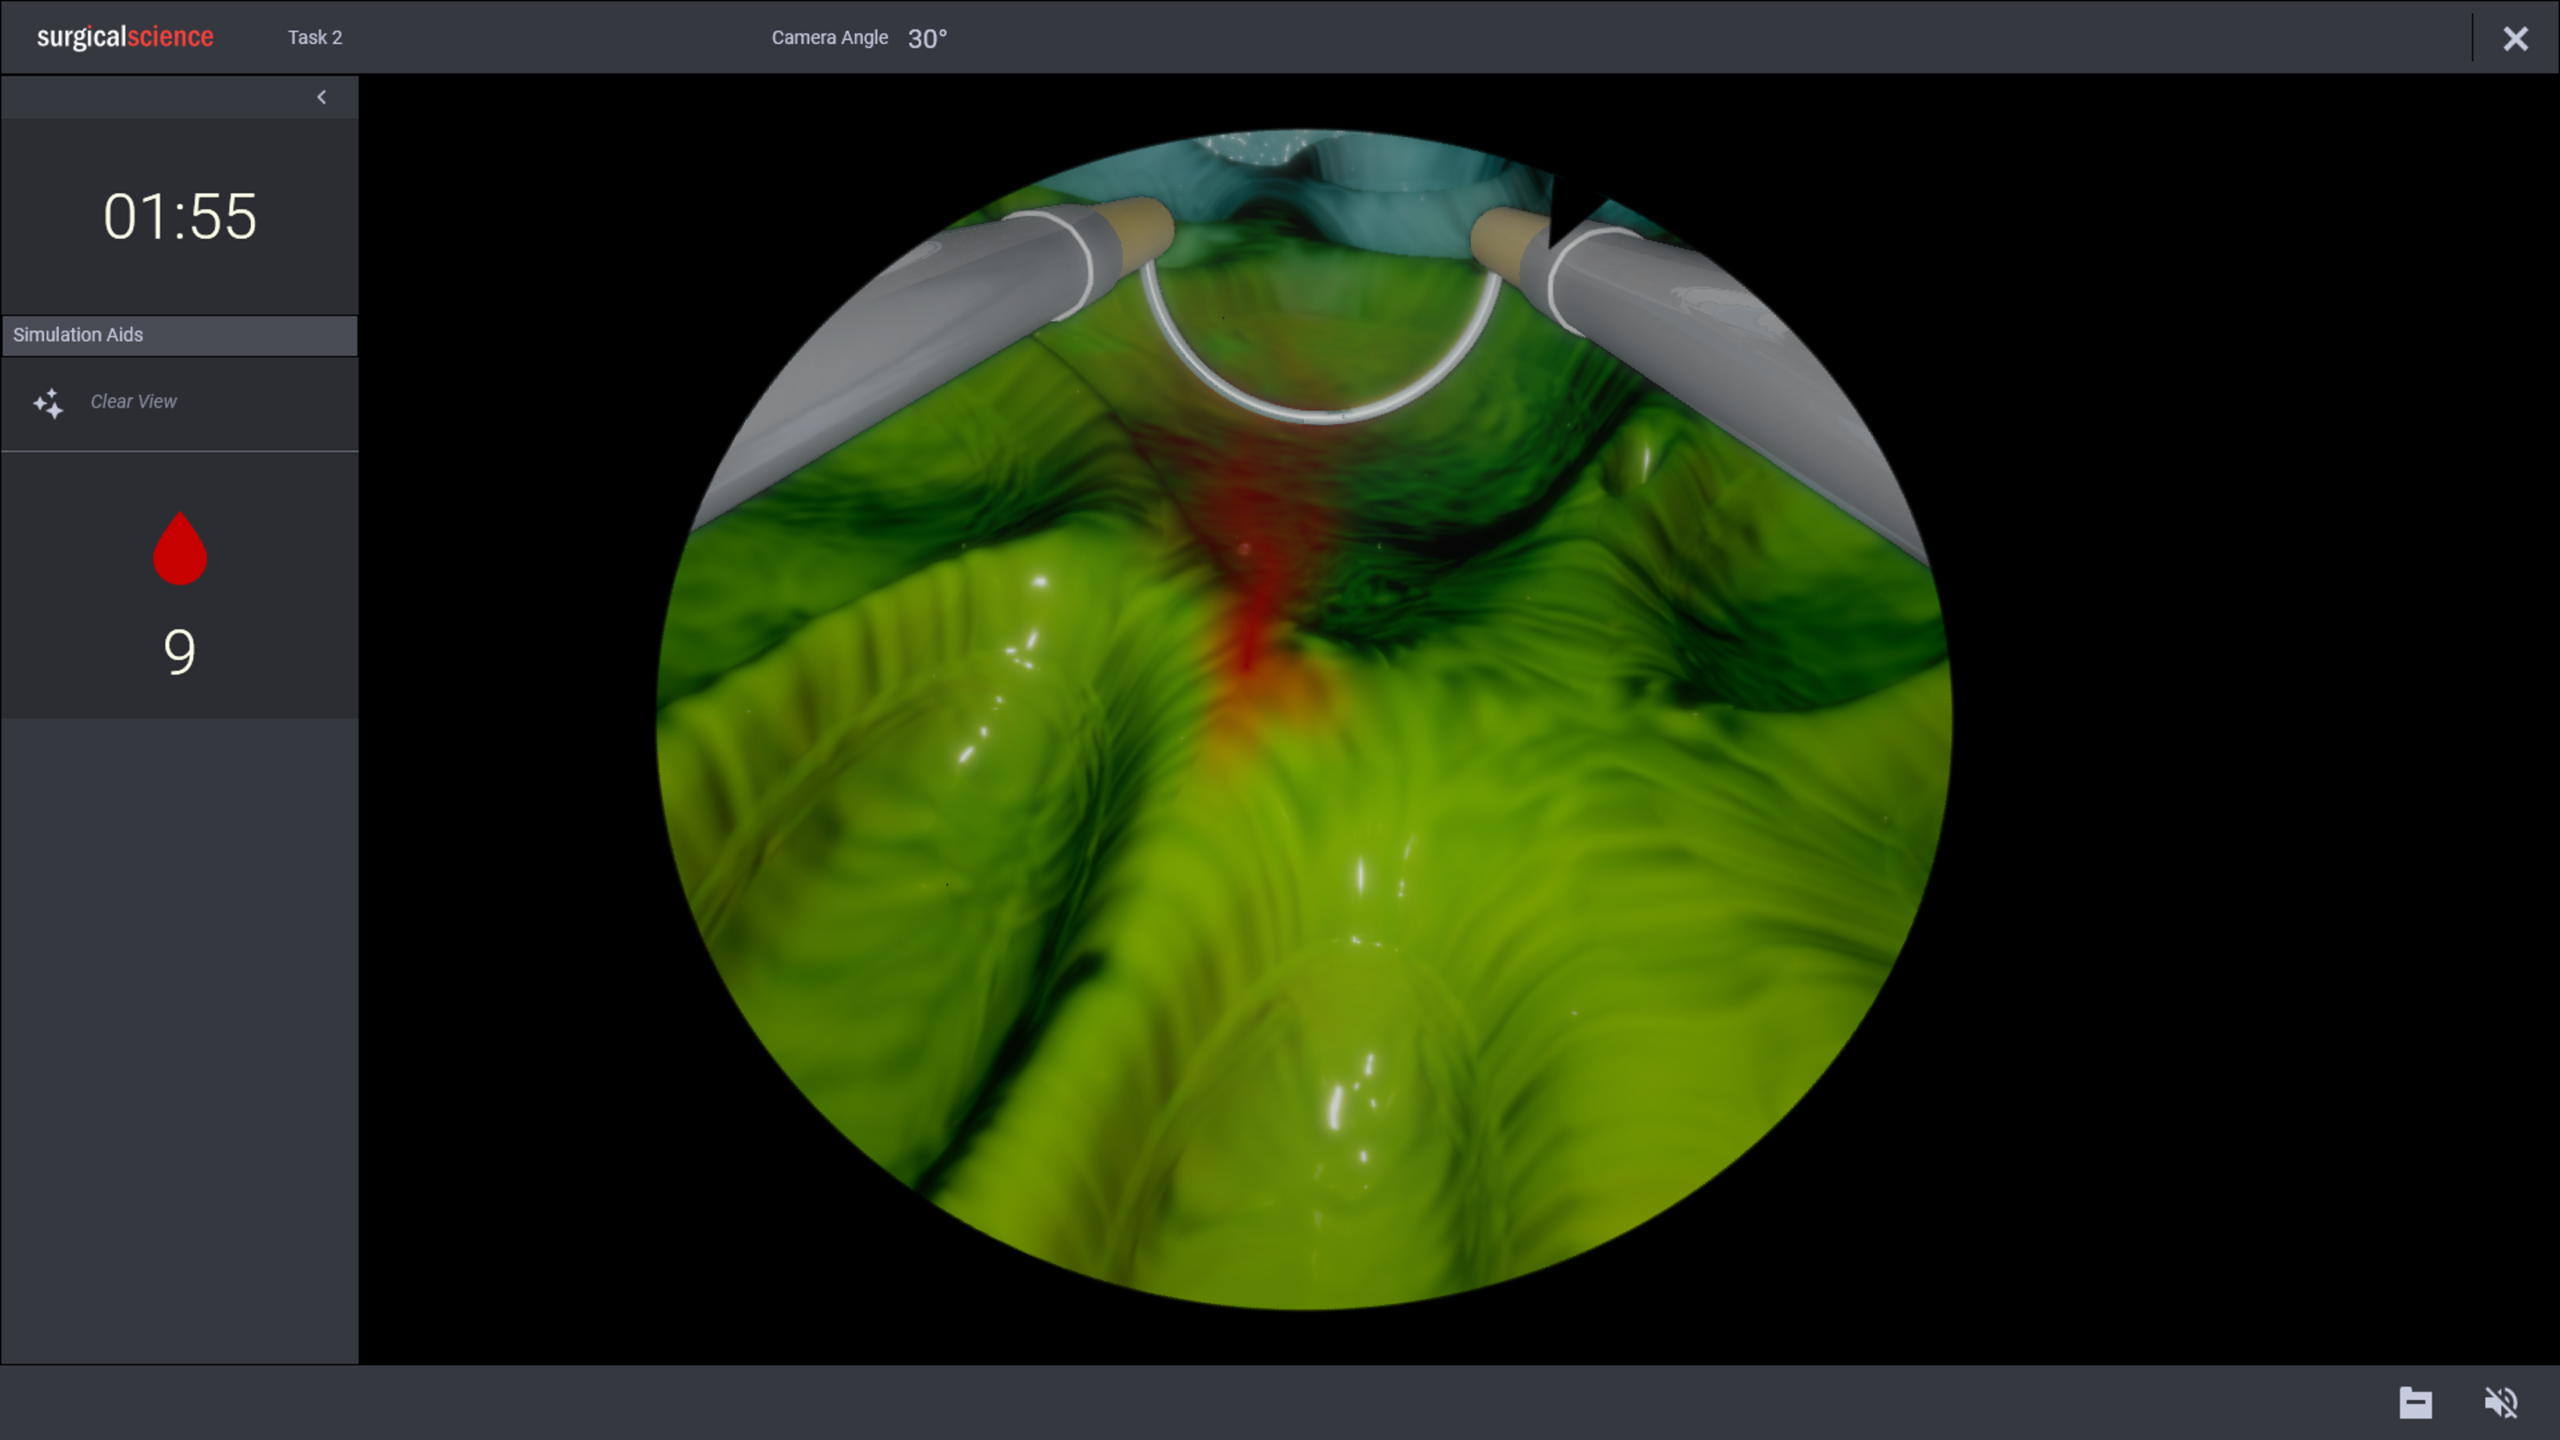Viewport: 2560px width, 1440px height.
Task: Open the folder icon in bottom bar
Action: (2415, 1402)
